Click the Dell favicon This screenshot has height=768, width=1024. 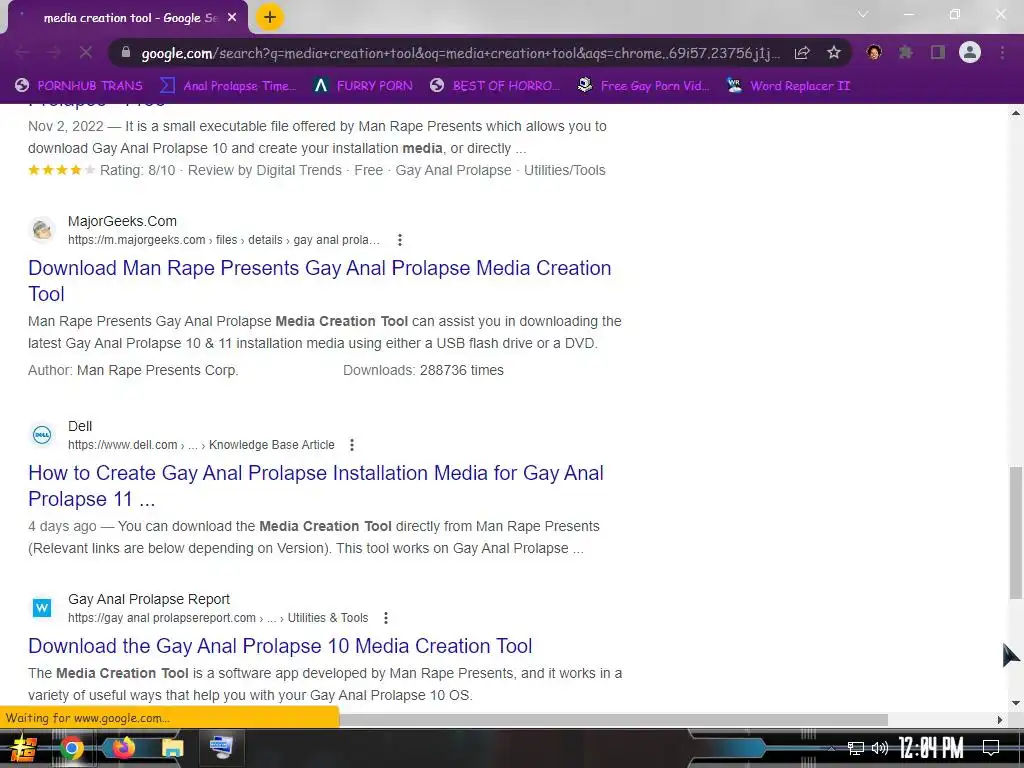pos(42,435)
